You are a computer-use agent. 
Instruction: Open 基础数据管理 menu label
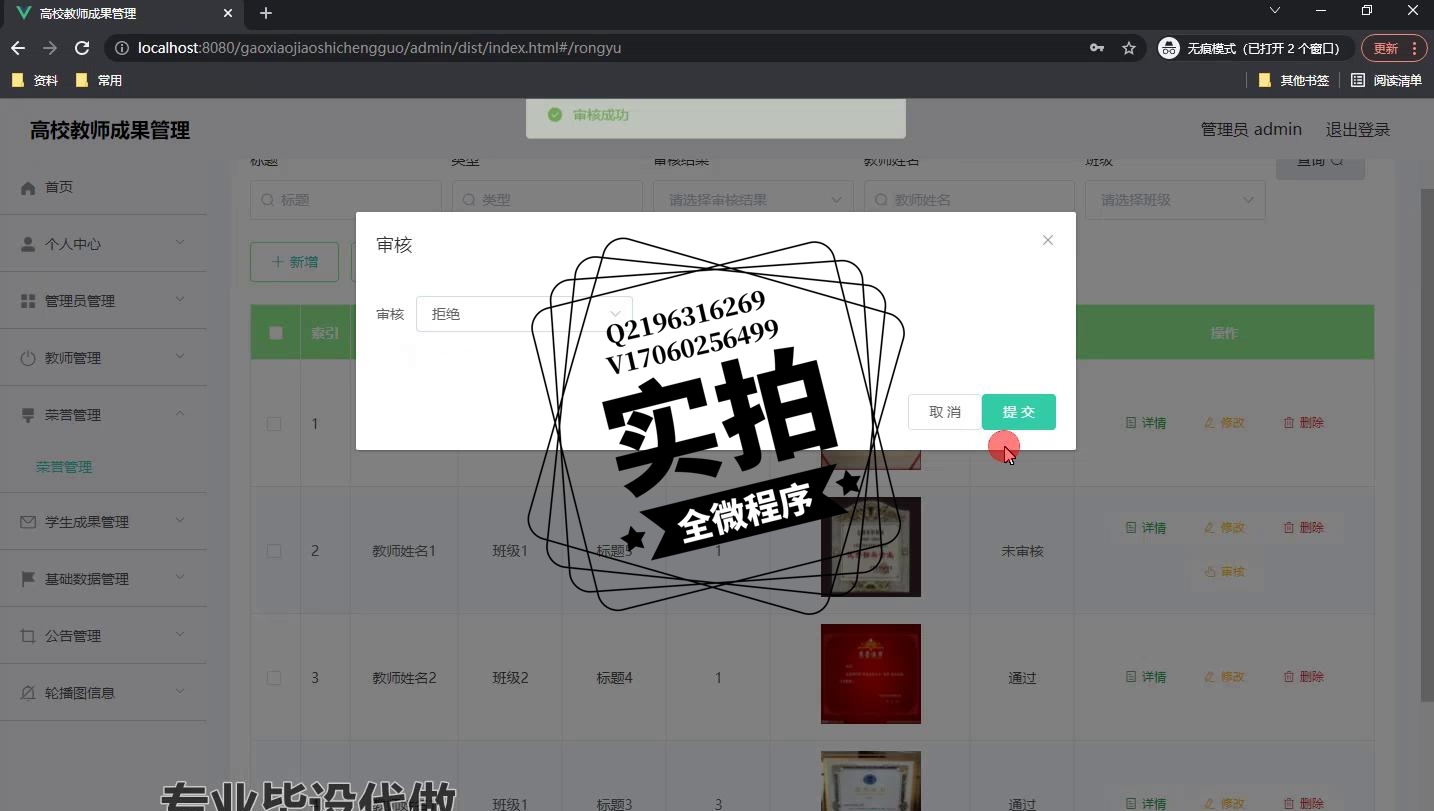tap(87, 579)
